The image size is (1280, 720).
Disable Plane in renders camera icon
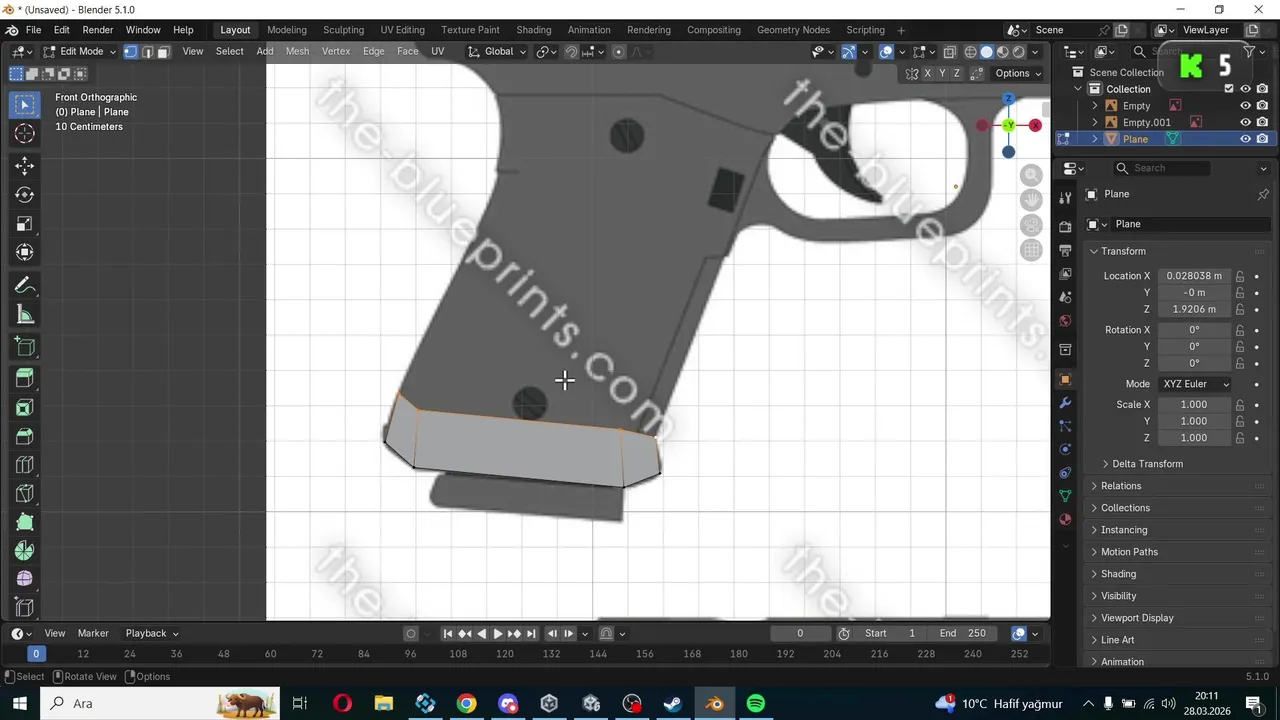click(x=1263, y=139)
